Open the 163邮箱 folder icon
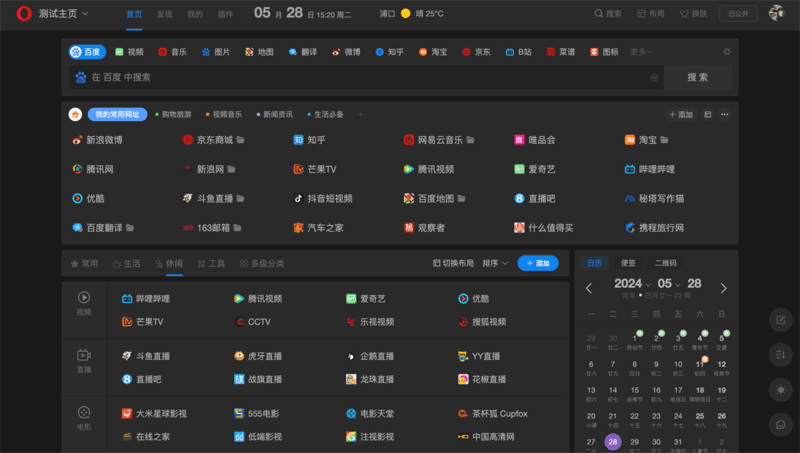 237,228
